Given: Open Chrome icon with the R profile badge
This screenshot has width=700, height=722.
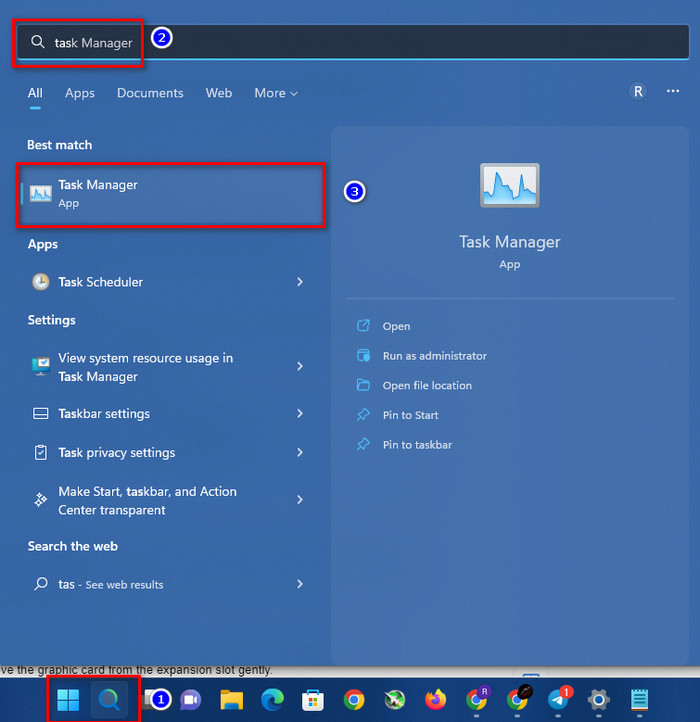Looking at the screenshot, I should 477,699.
